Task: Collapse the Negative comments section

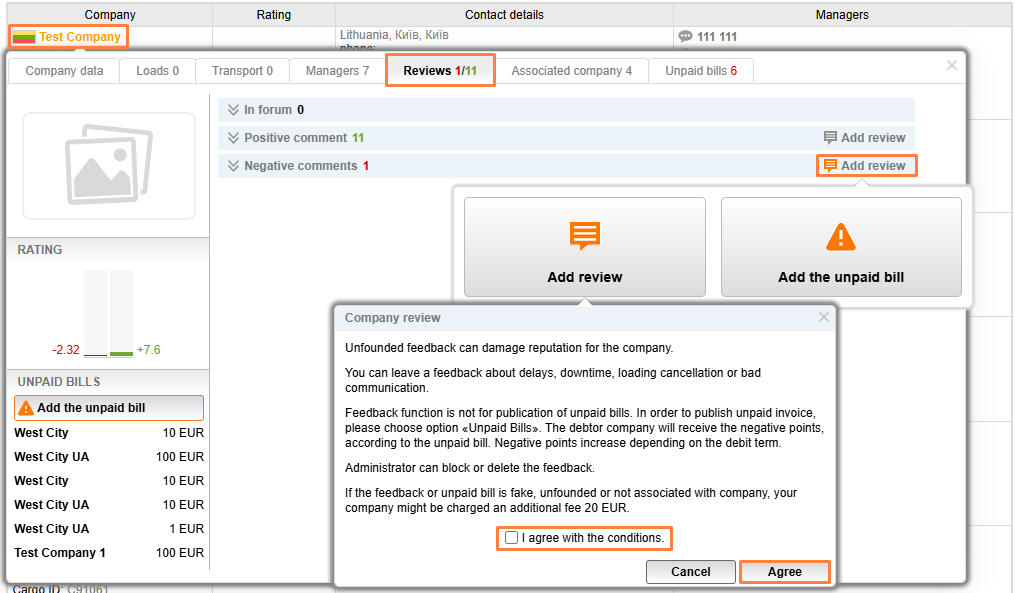Action: pos(234,166)
